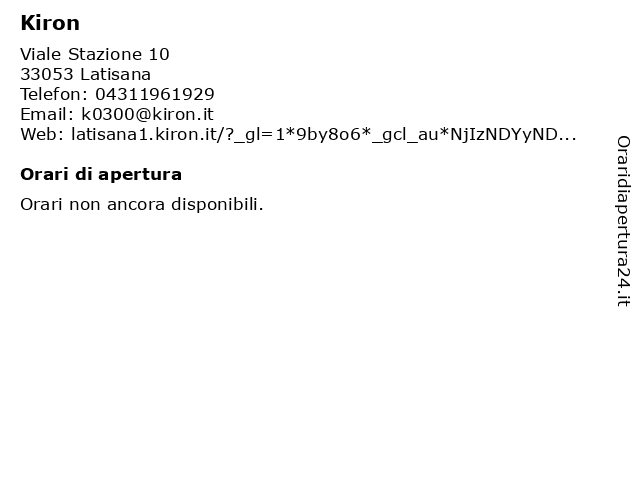This screenshot has height=480, width=640.
Task: Open the k0300@kiron.it email address
Action: coord(147,114)
